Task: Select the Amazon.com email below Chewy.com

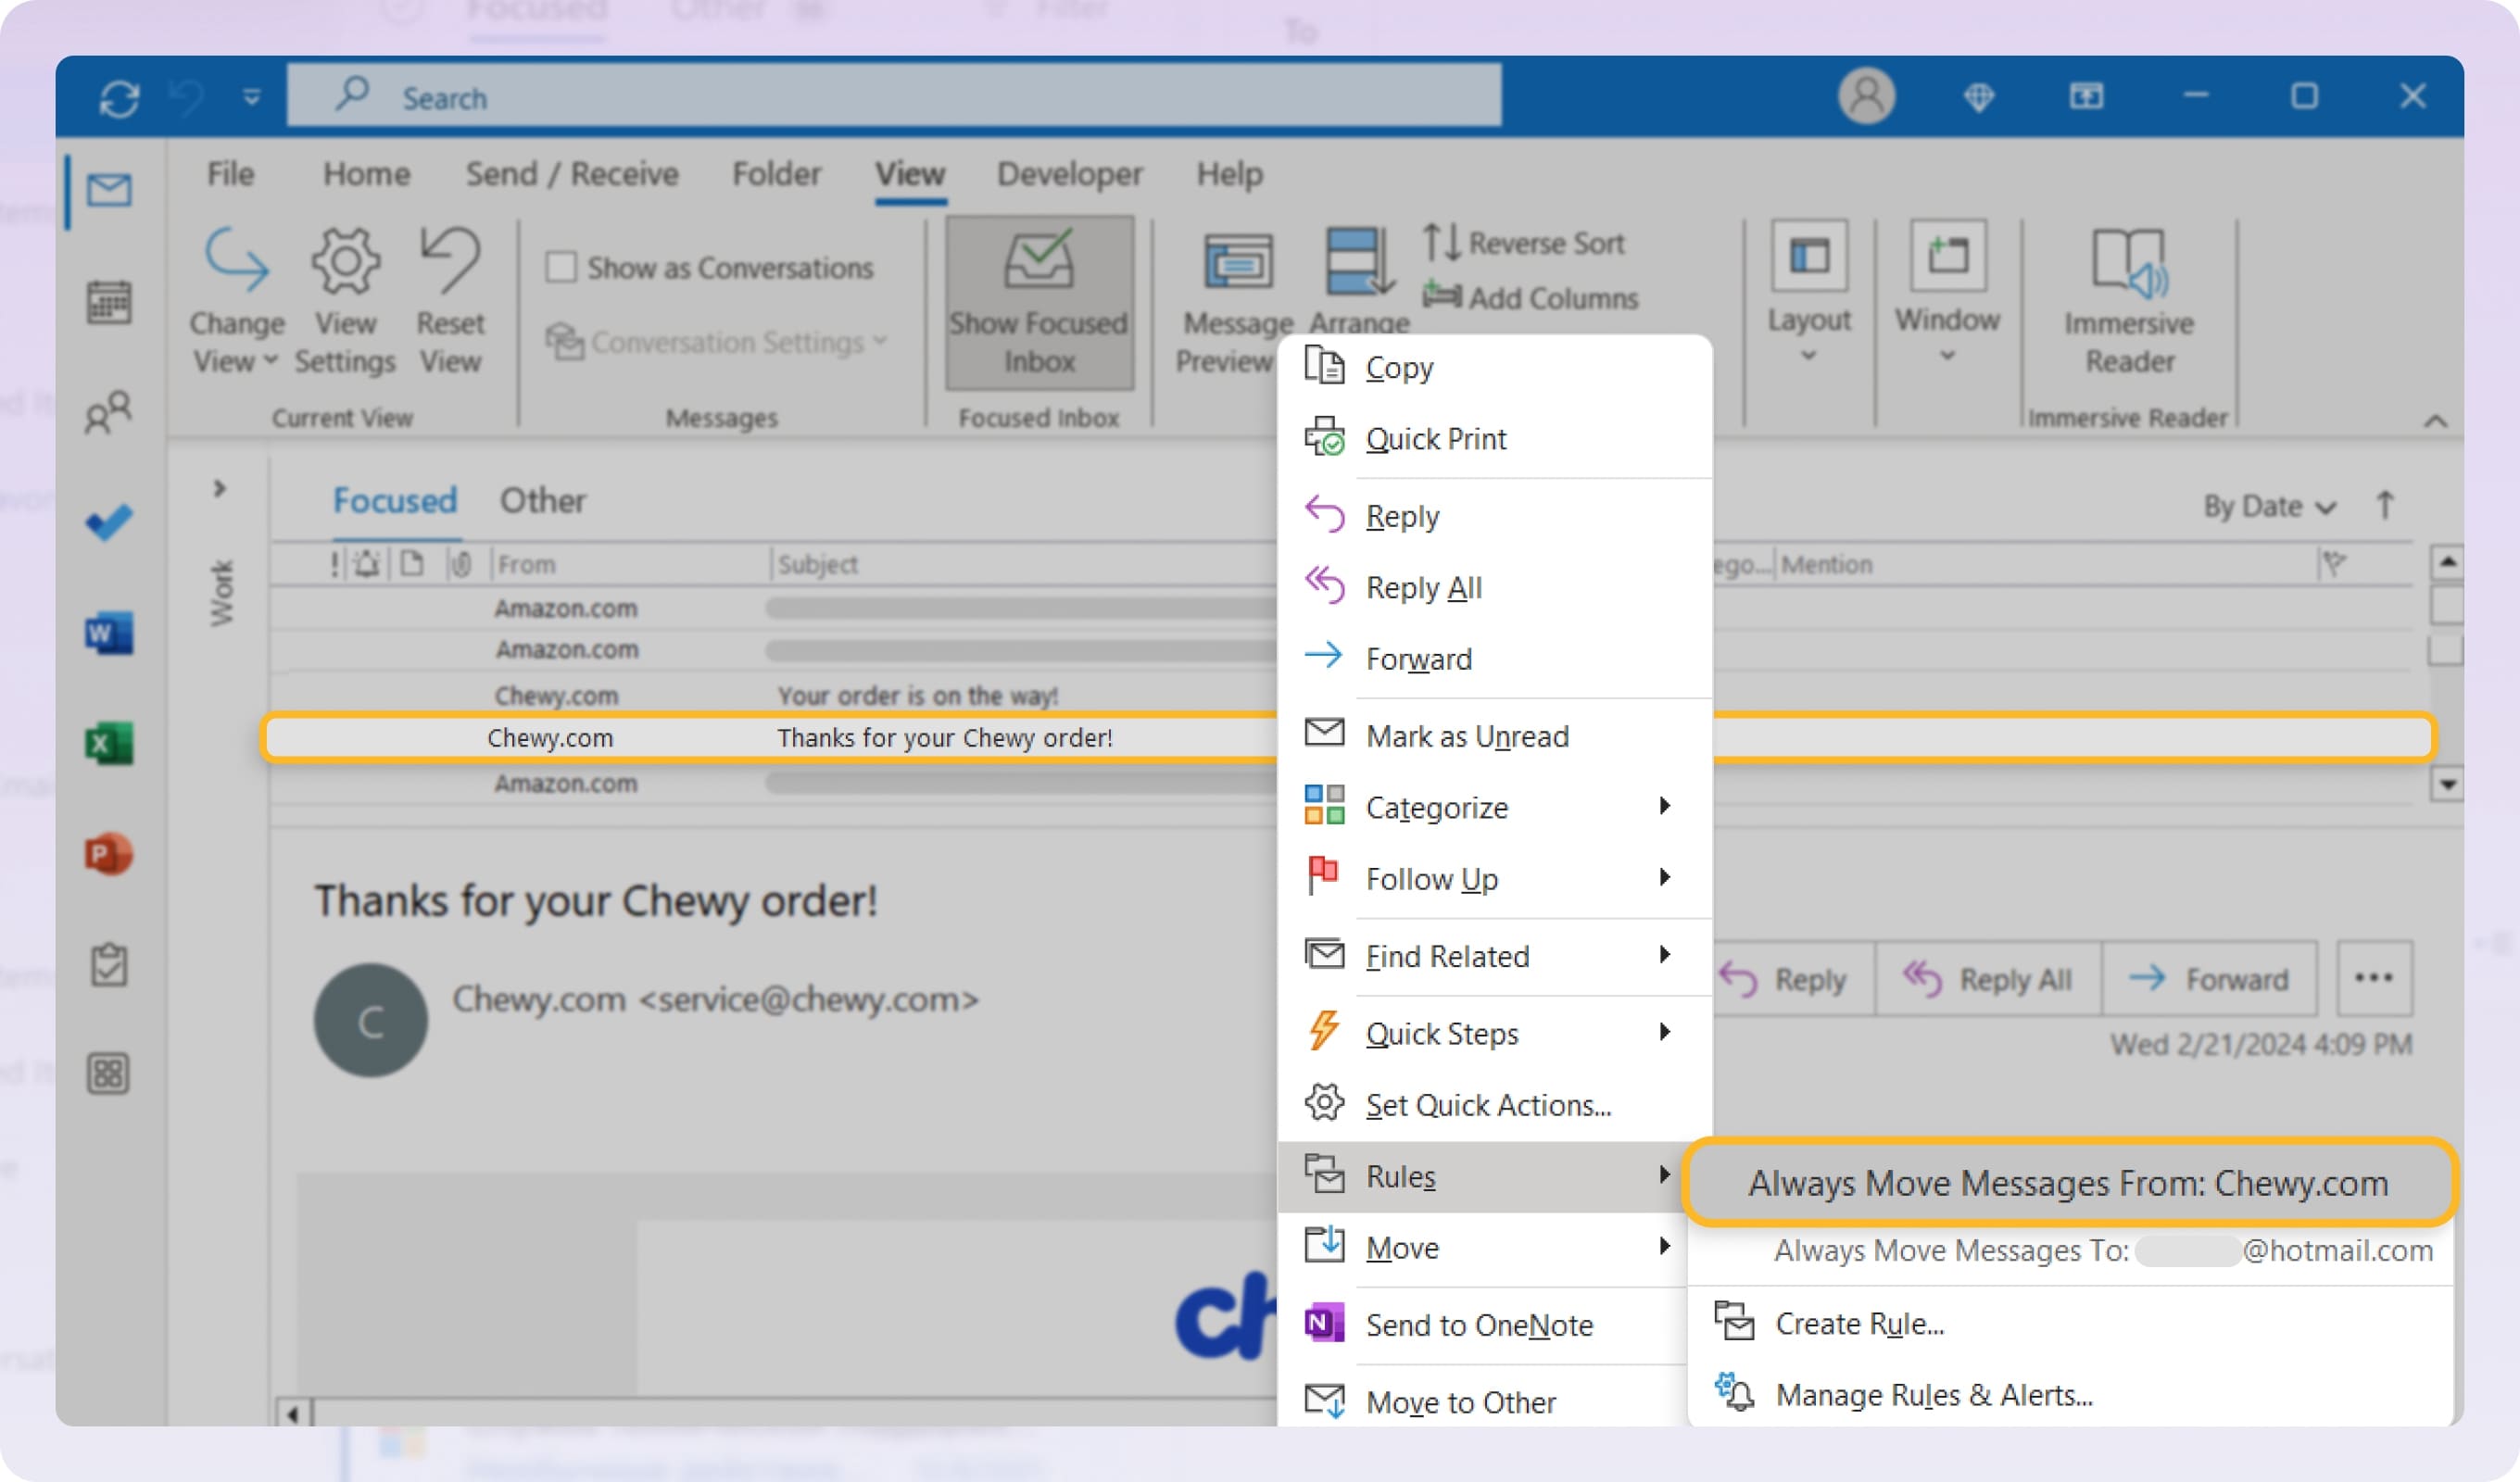Action: [566, 783]
